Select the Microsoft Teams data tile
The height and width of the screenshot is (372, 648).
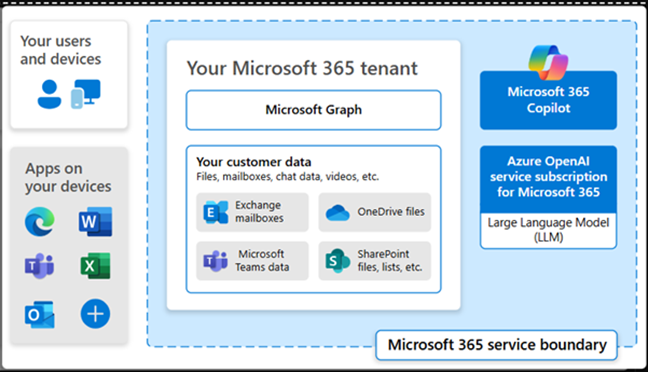253,261
